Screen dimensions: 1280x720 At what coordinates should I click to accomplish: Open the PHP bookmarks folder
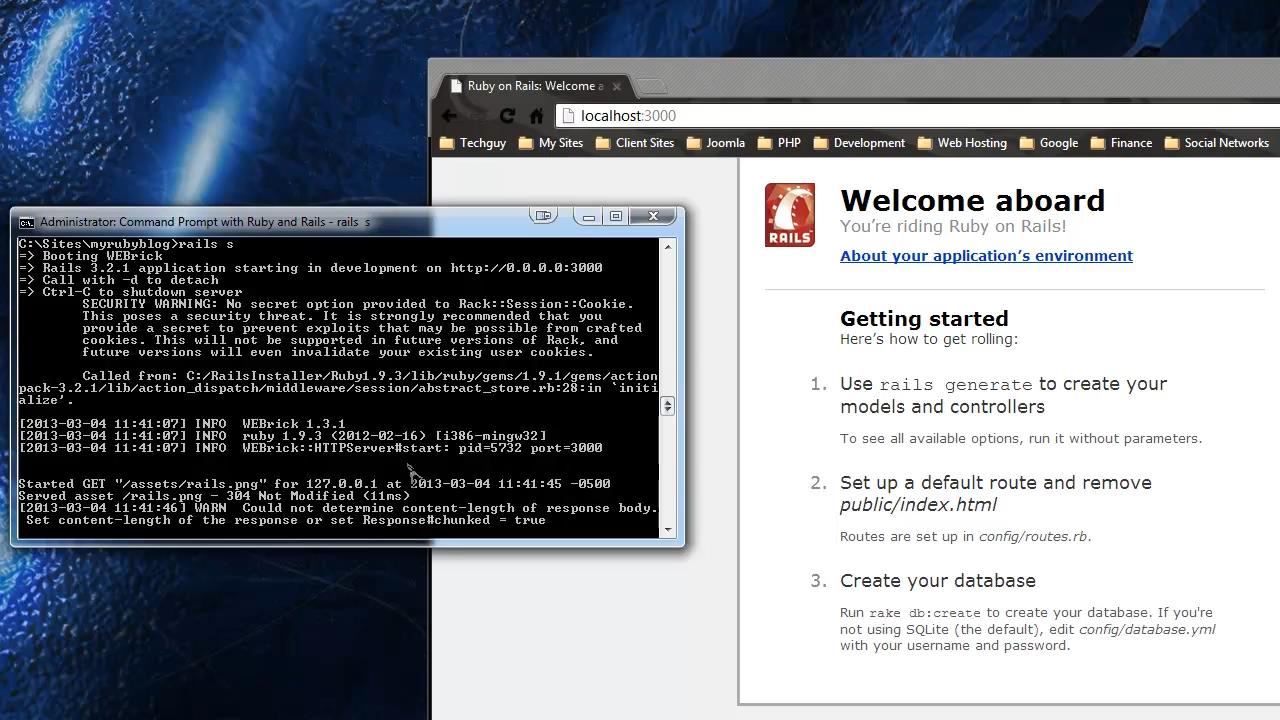coord(779,143)
